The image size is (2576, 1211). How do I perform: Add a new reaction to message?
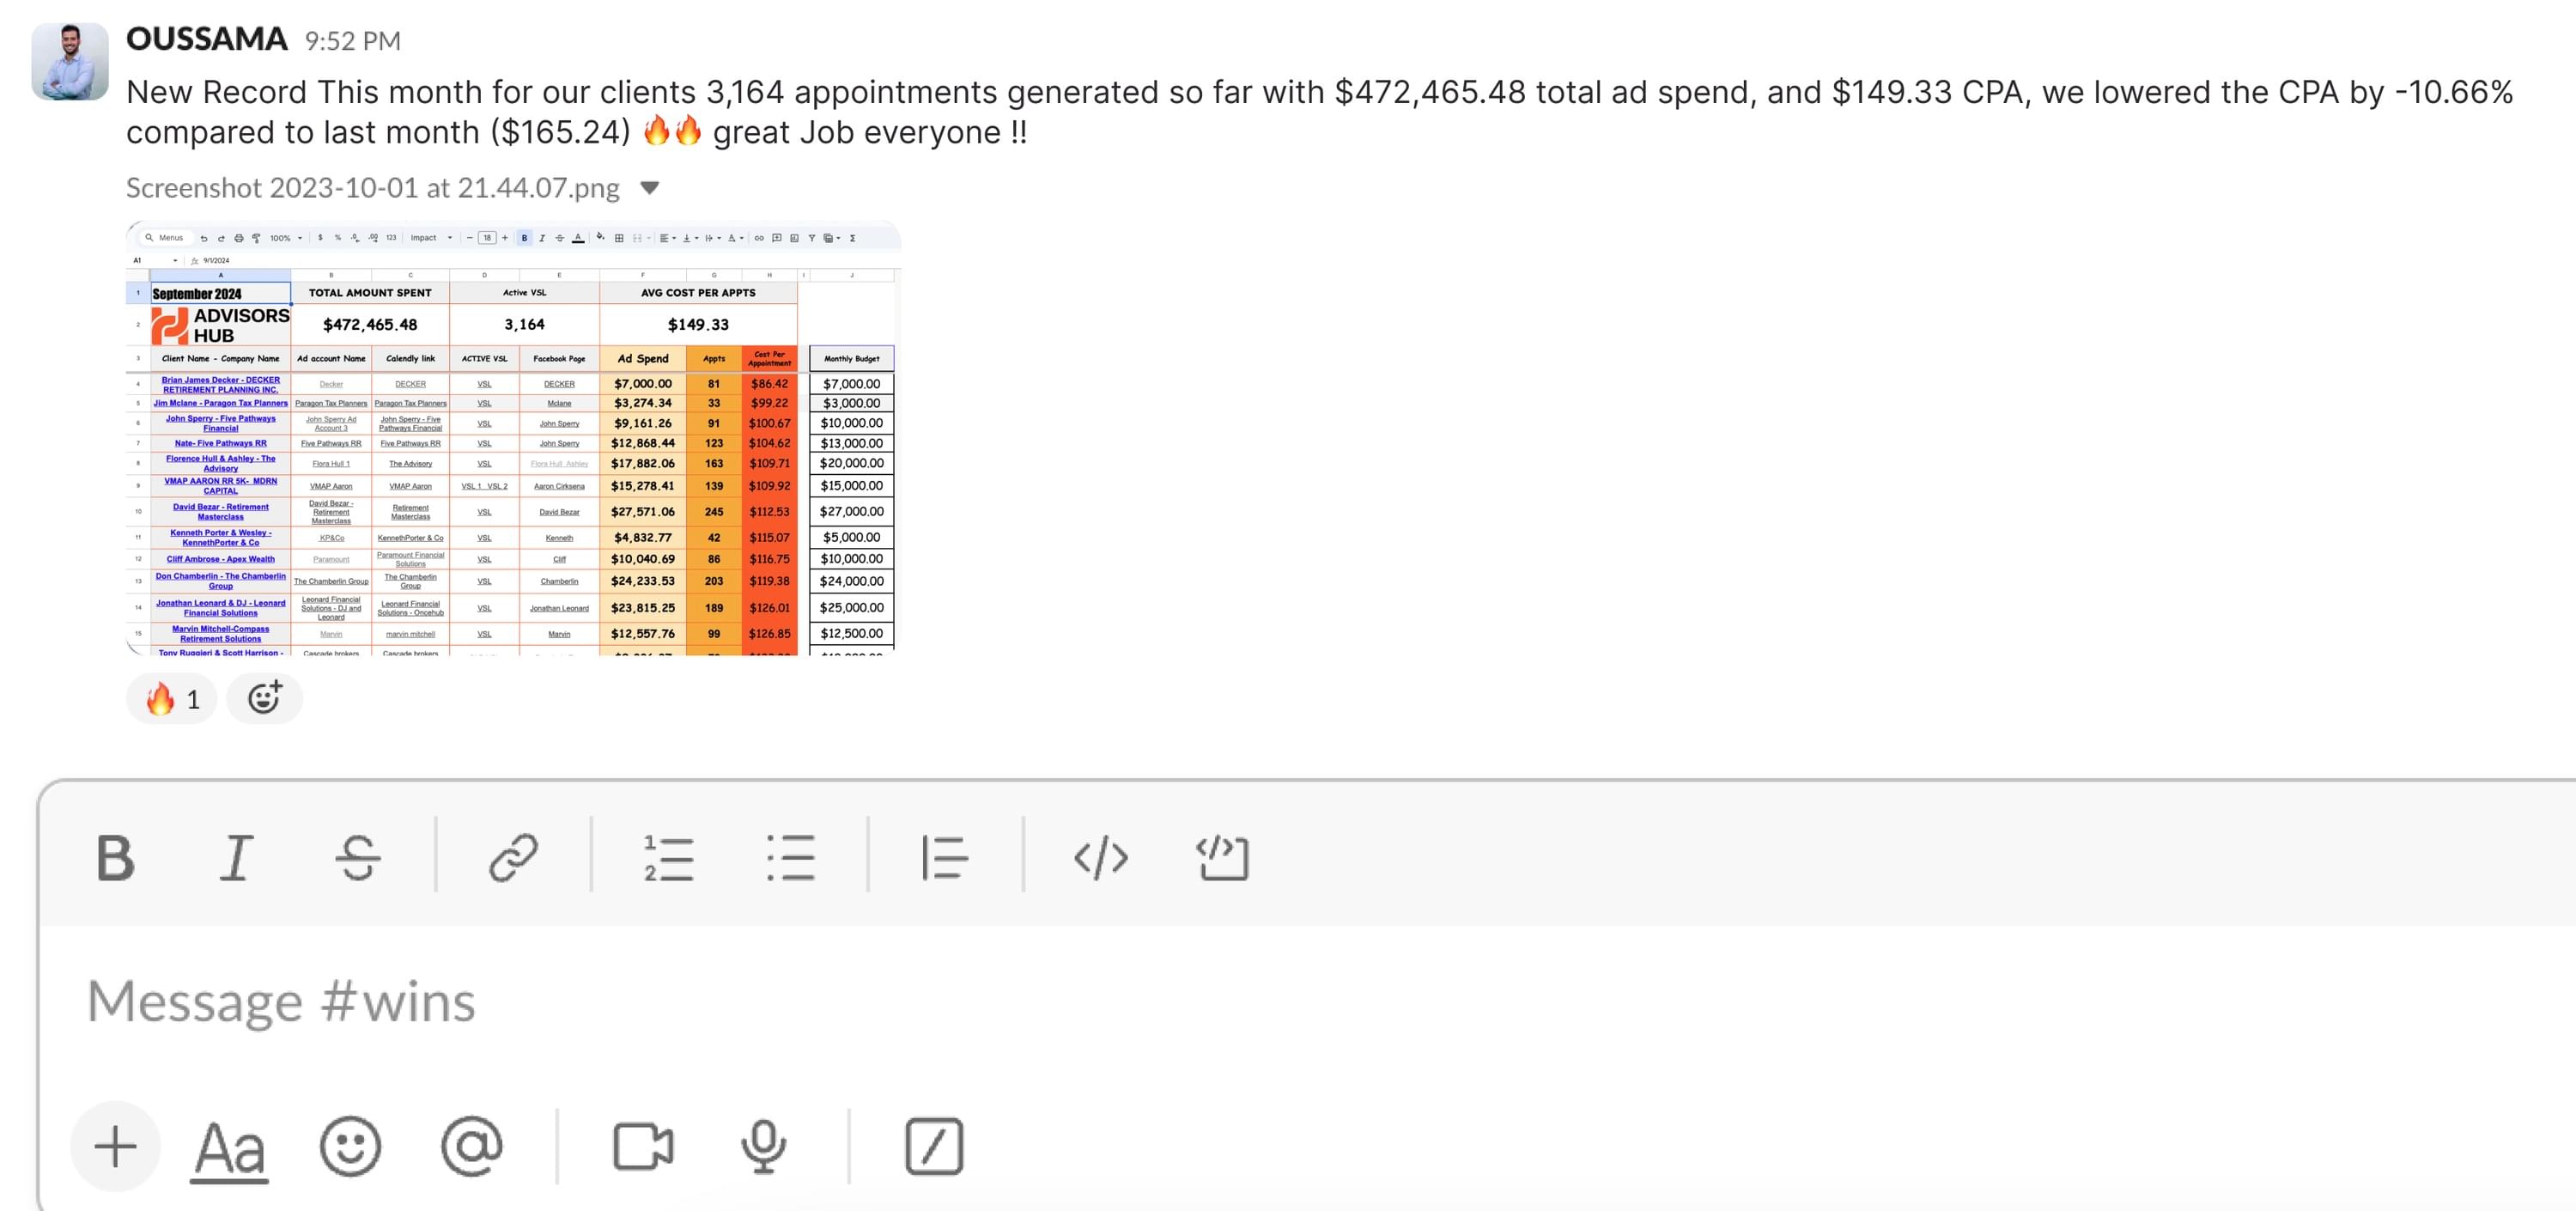(264, 698)
